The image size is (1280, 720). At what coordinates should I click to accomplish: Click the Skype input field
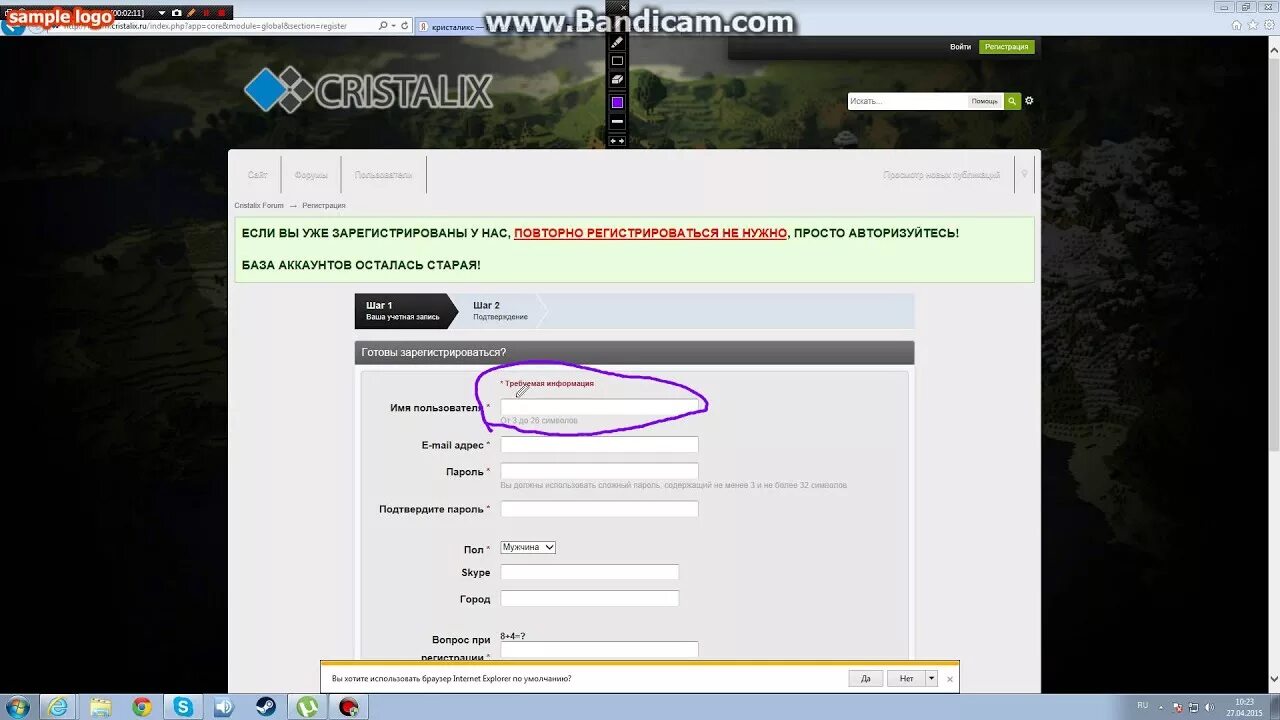tap(589, 572)
